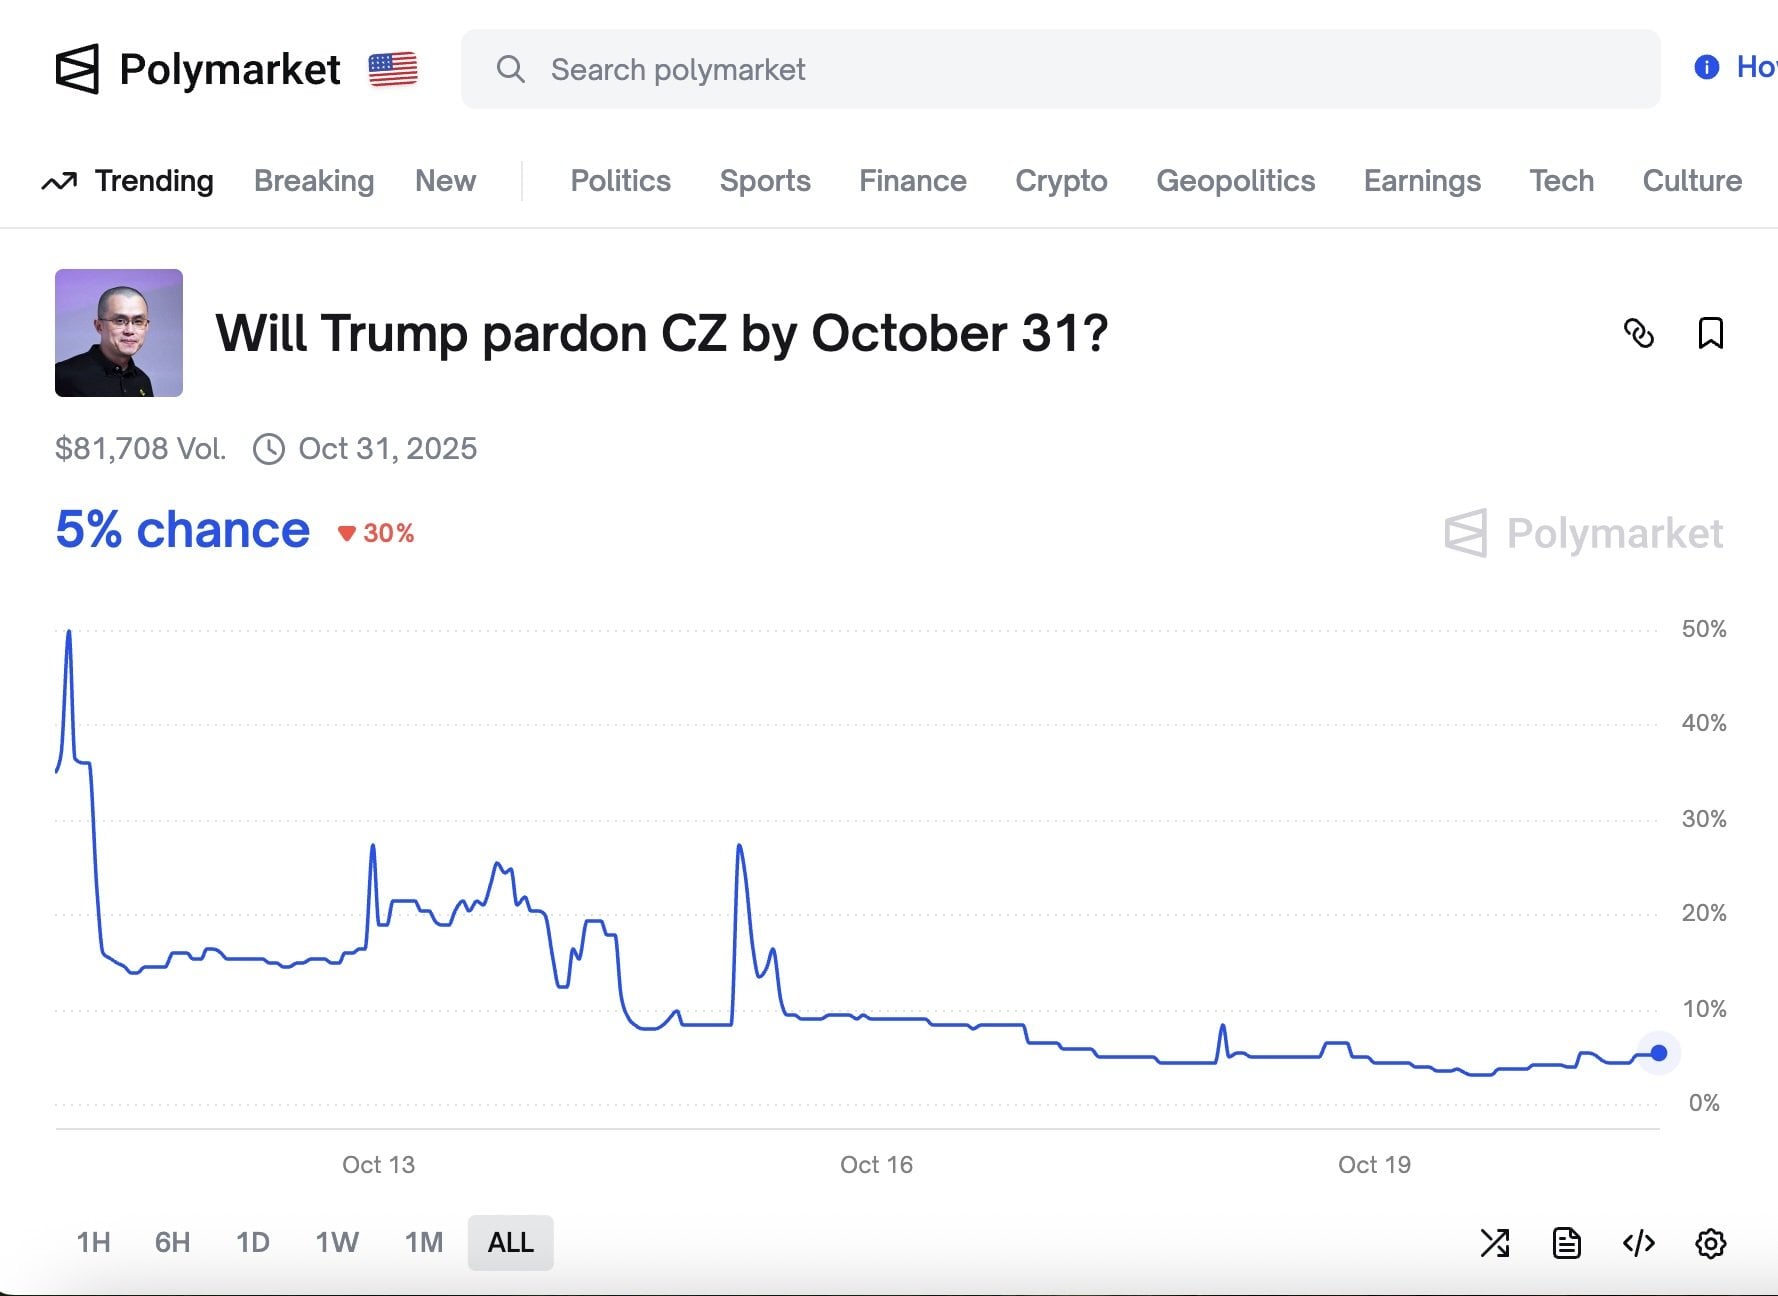This screenshot has width=1778, height=1296.
Task: Switch chart to 1D timeframe
Action: click(254, 1243)
